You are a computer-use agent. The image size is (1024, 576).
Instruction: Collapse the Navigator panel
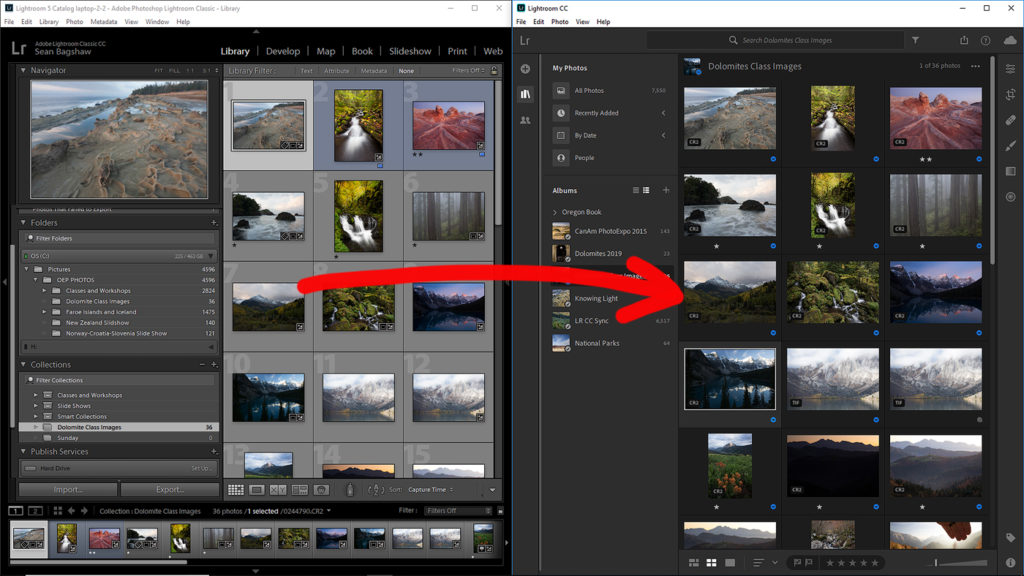[x=24, y=70]
